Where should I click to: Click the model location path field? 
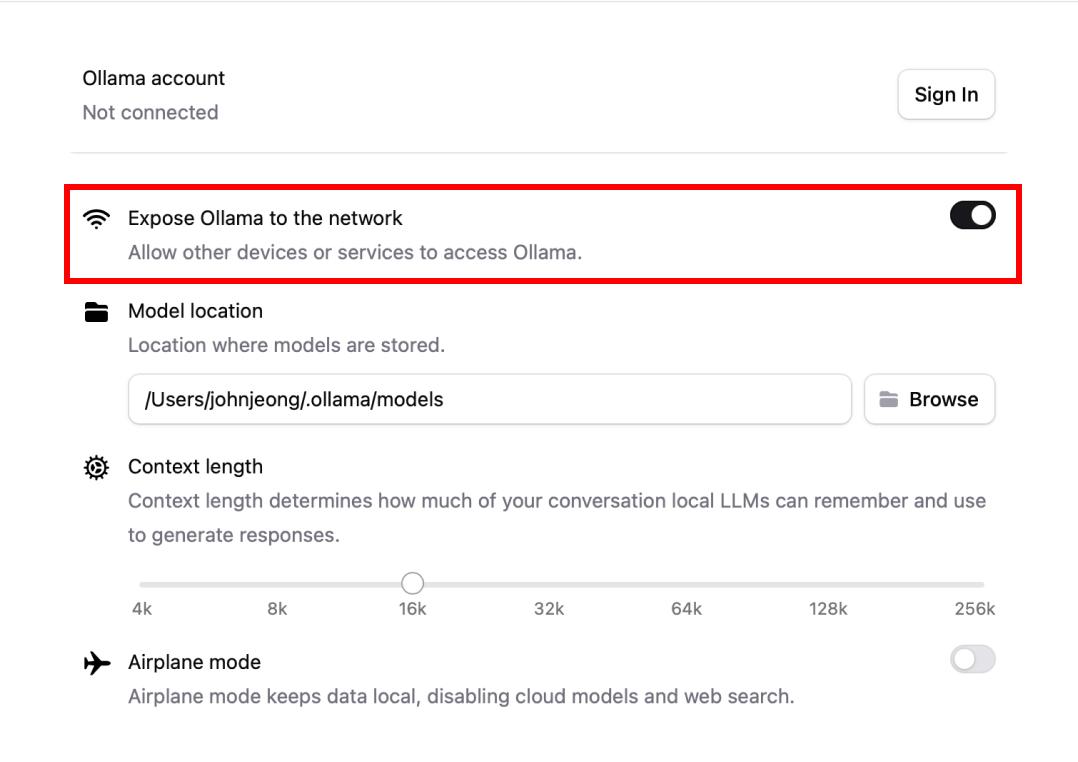point(489,399)
